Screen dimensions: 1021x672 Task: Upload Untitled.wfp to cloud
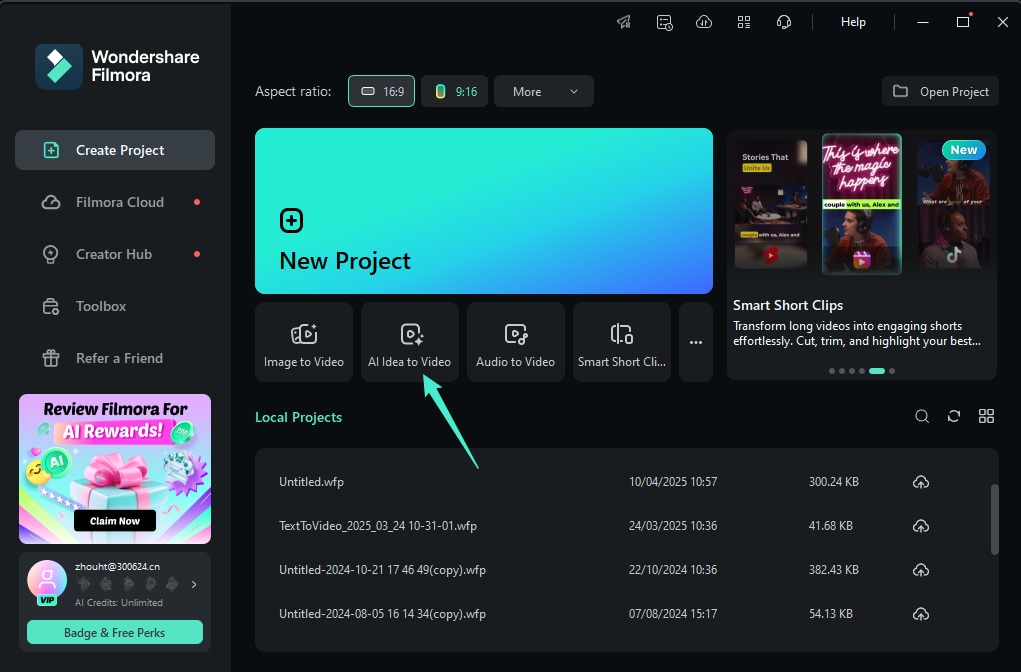[921, 482]
